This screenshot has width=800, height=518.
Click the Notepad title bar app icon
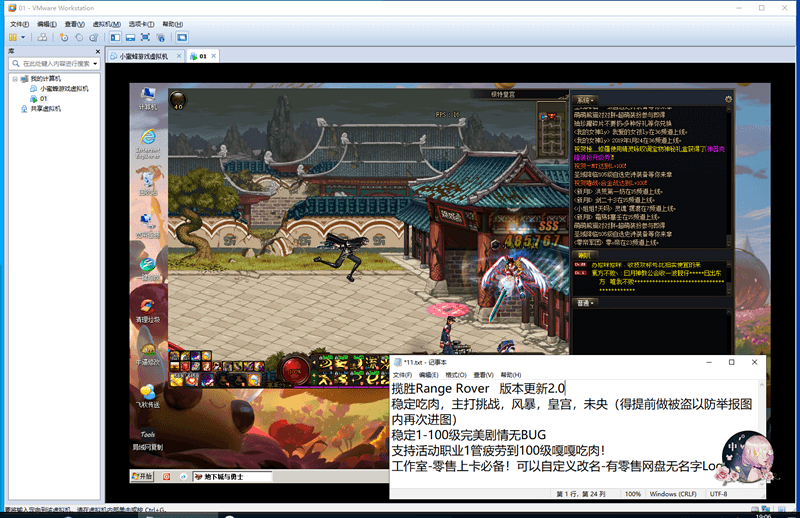[398, 362]
